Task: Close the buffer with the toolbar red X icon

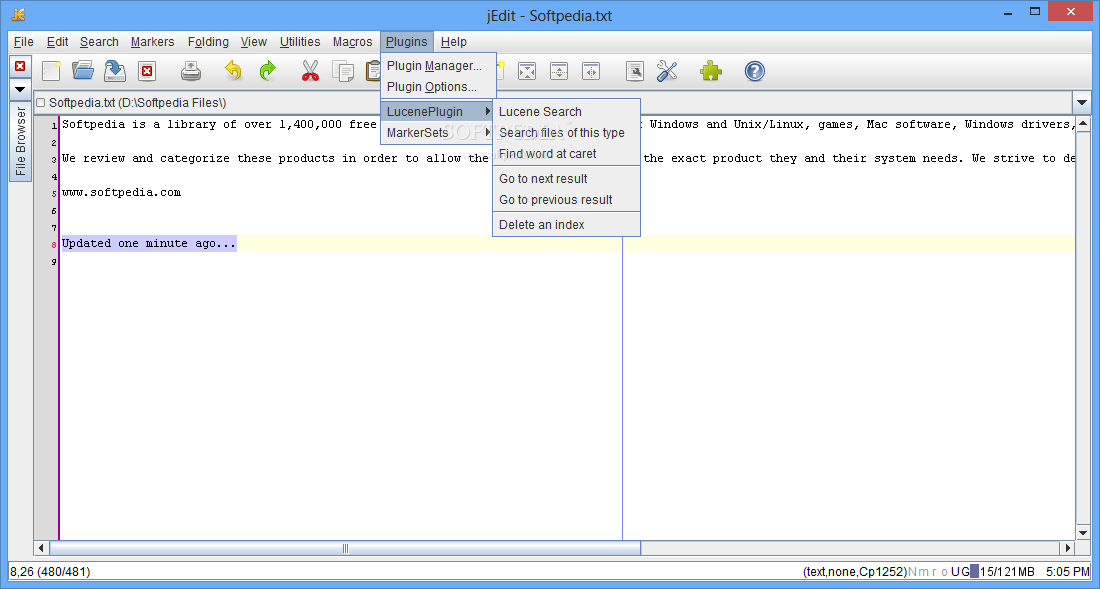Action: click(x=147, y=71)
